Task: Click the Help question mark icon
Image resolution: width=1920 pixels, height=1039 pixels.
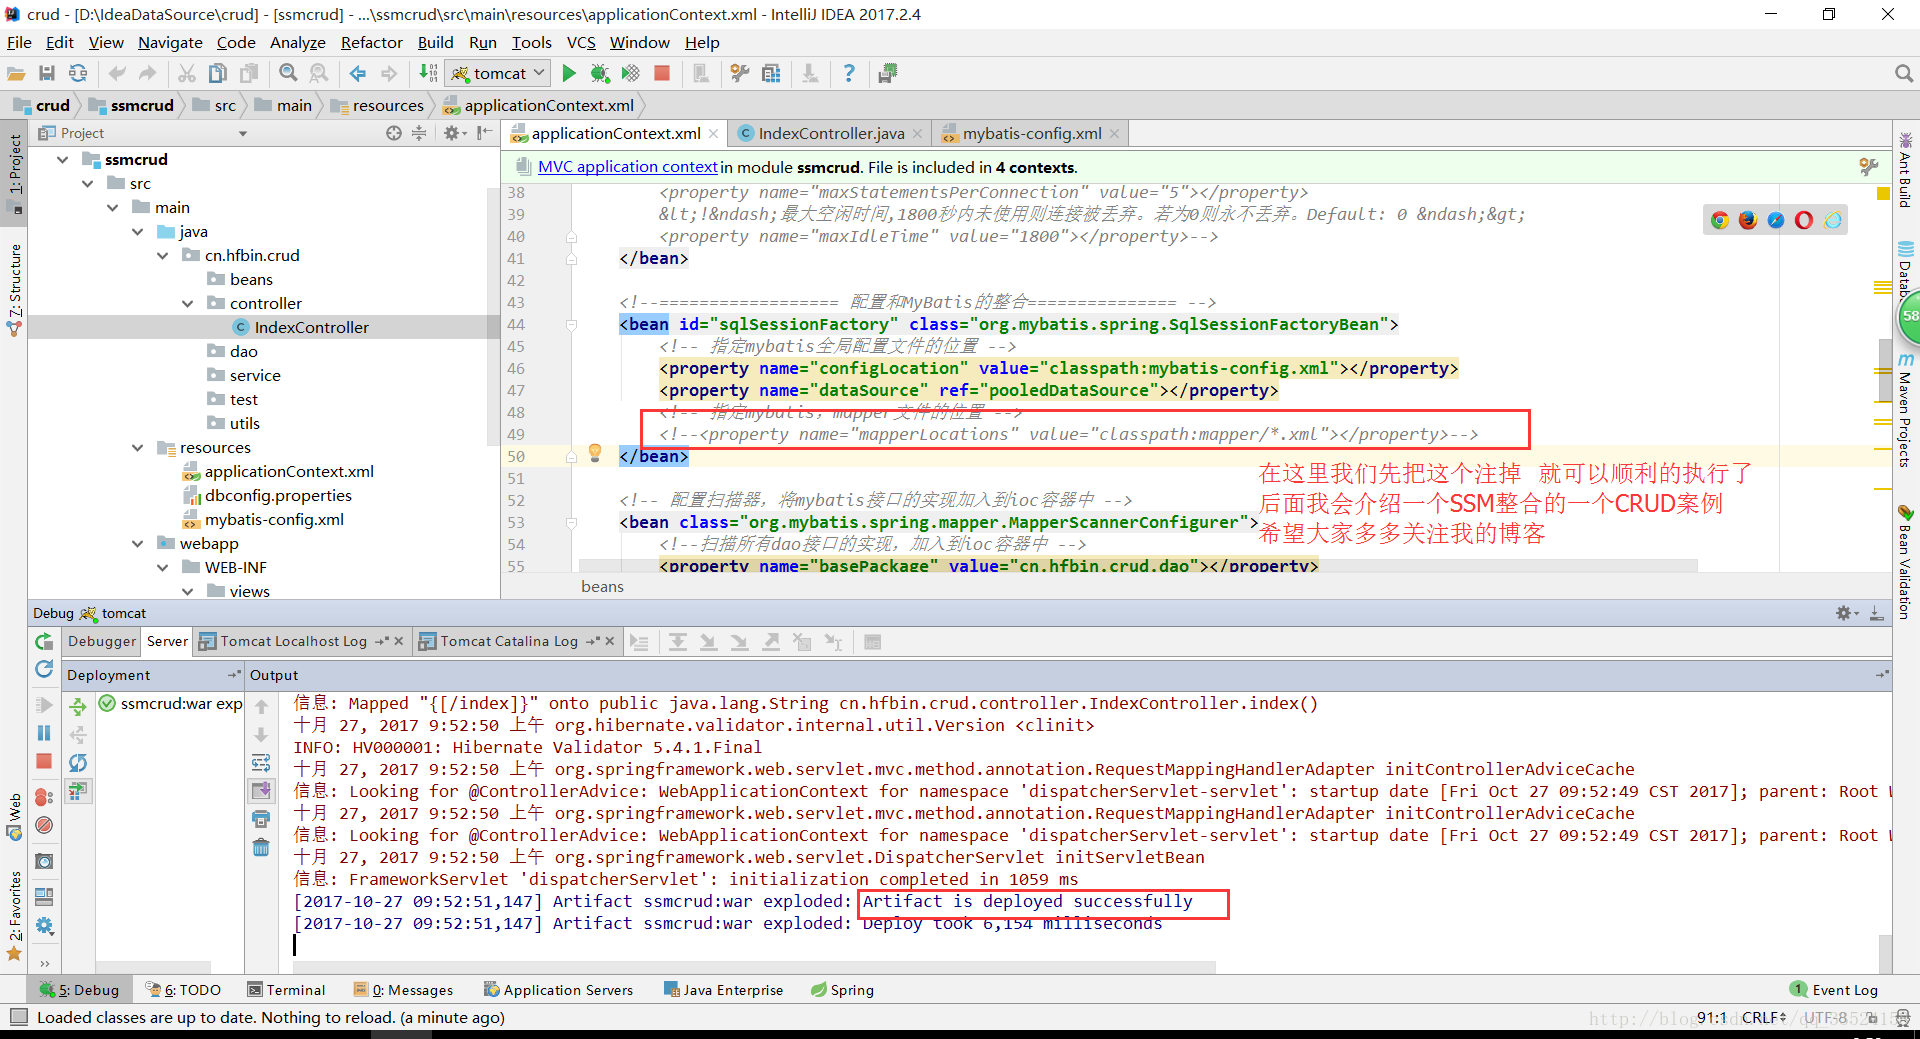Action: 849,73
